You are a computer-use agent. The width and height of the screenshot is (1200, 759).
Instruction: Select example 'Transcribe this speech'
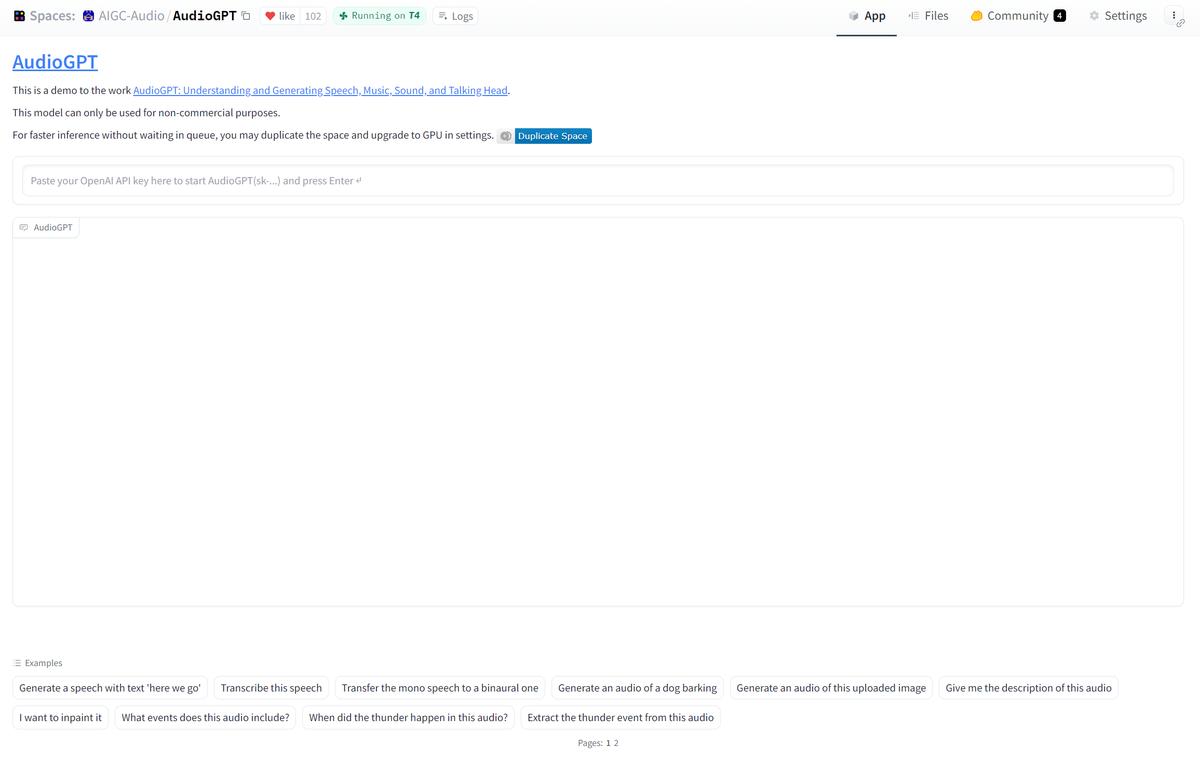coord(271,688)
